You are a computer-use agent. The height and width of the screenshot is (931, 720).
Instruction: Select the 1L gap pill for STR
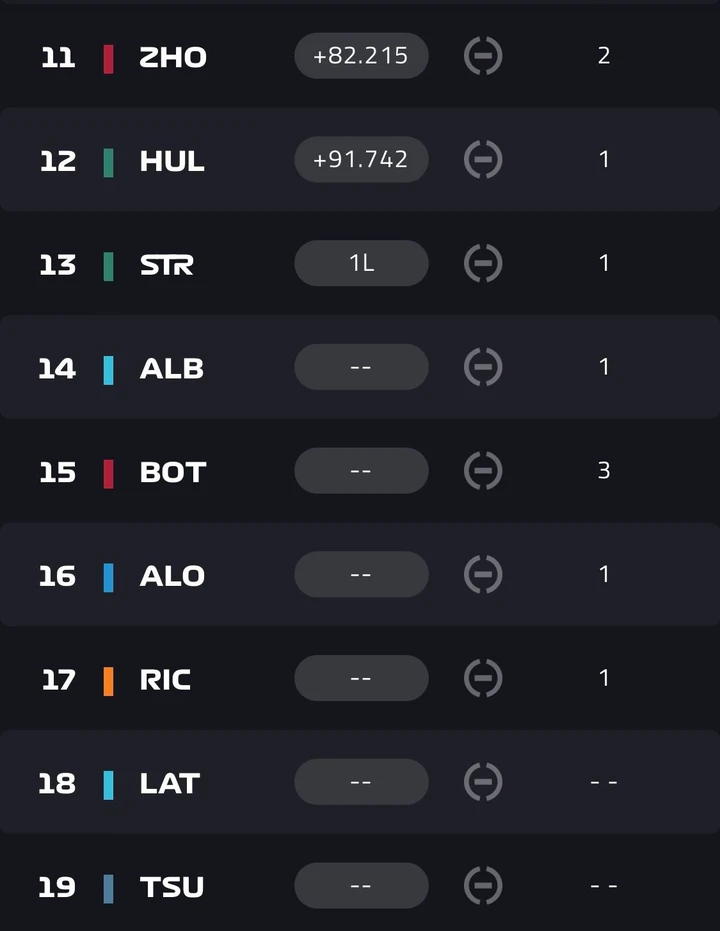[361, 263]
